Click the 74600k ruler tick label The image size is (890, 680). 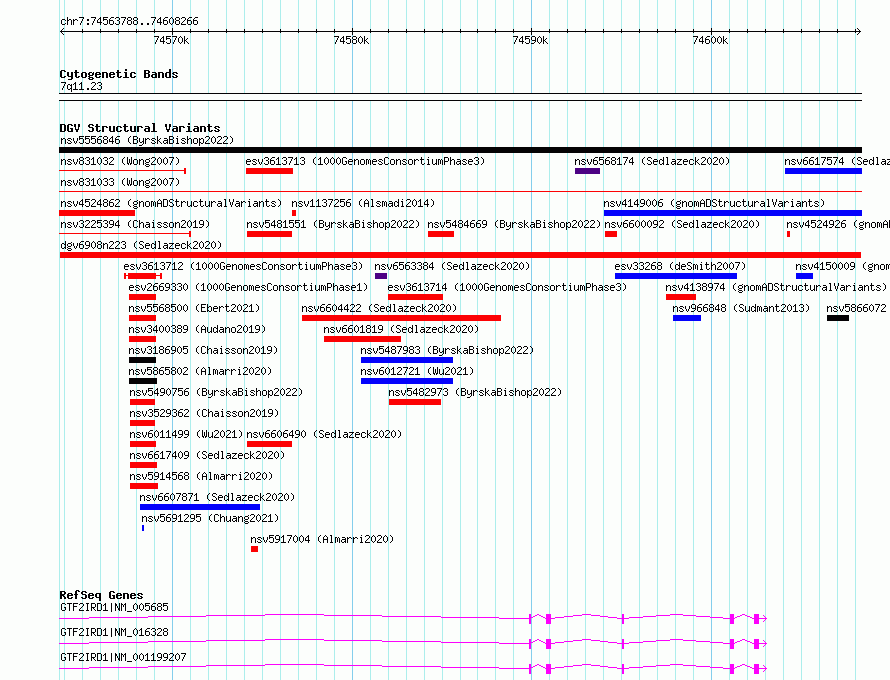click(710, 40)
